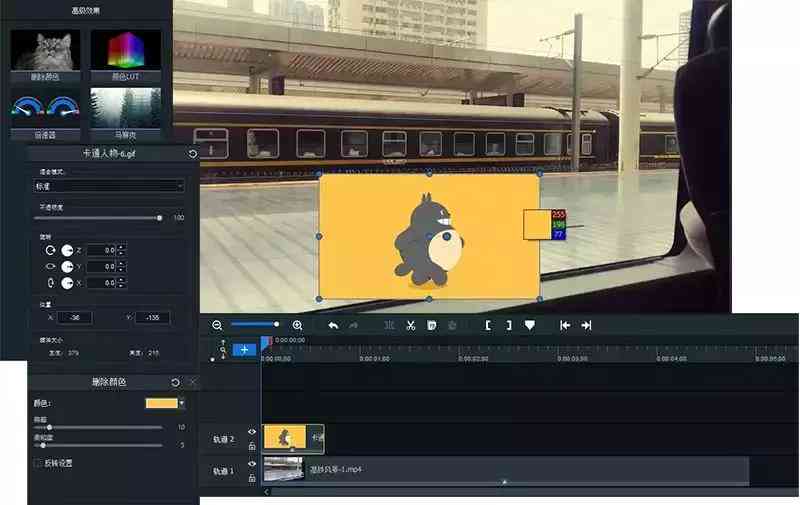Screen dimensions: 800x505
Task: Redo the undone edit
Action: click(x=354, y=325)
